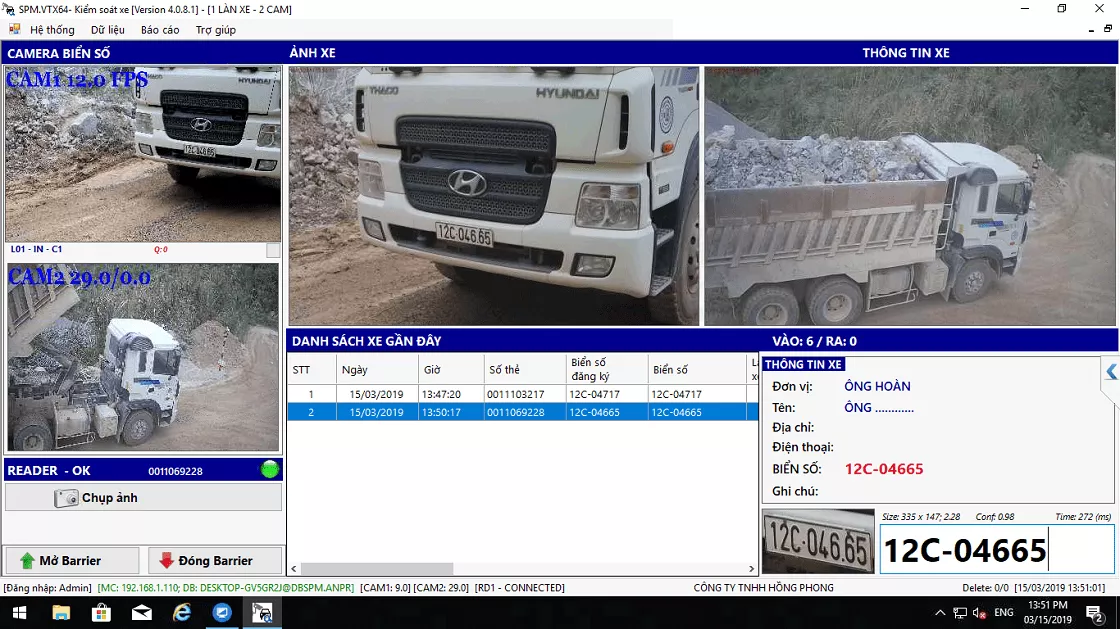Click the plate number input field 12C-04665
The height and width of the screenshot is (629, 1120).
coord(996,549)
